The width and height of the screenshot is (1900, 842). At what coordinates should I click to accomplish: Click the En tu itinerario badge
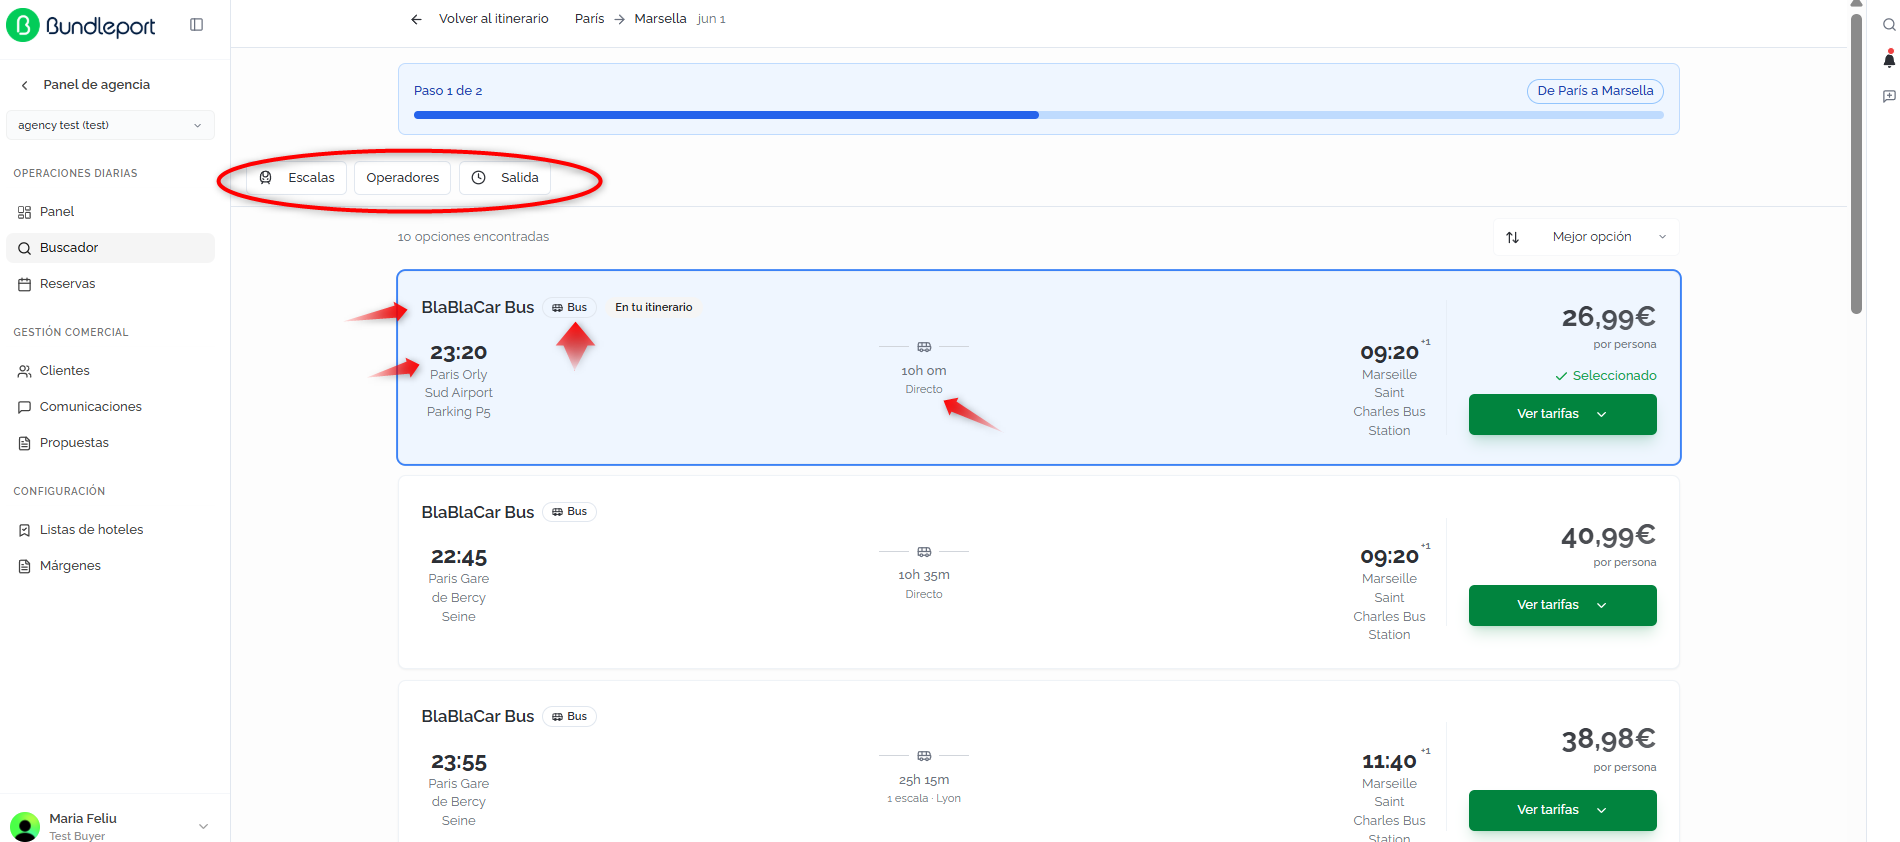[x=654, y=308]
